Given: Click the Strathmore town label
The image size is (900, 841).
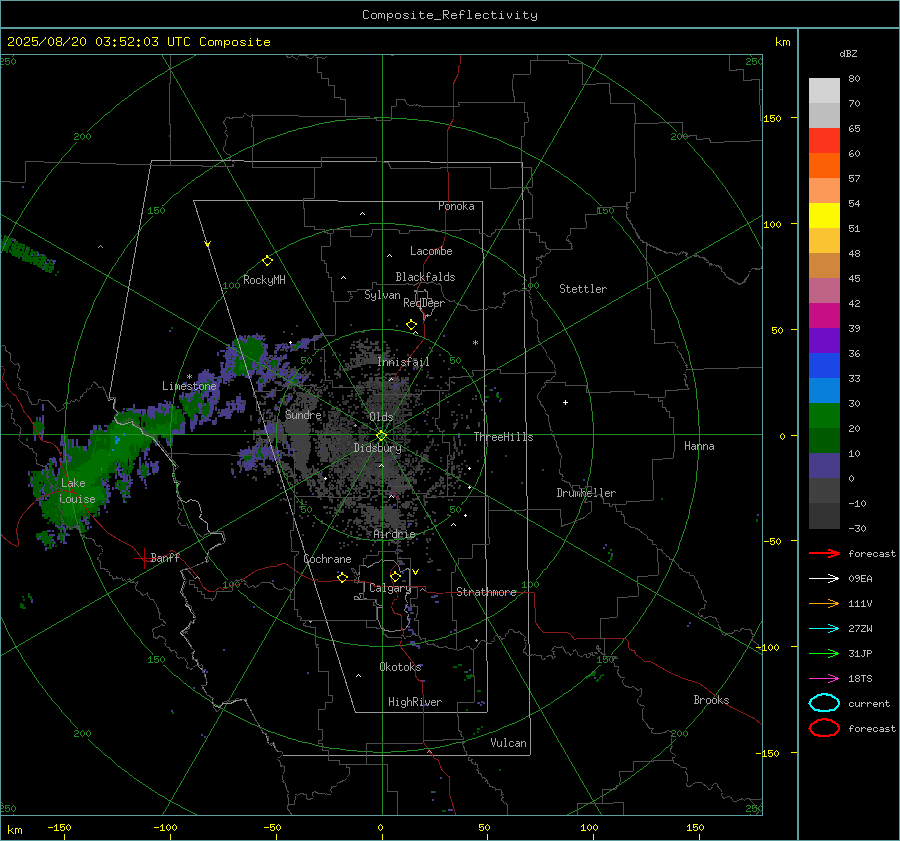Looking at the screenshot, I should click(486, 592).
